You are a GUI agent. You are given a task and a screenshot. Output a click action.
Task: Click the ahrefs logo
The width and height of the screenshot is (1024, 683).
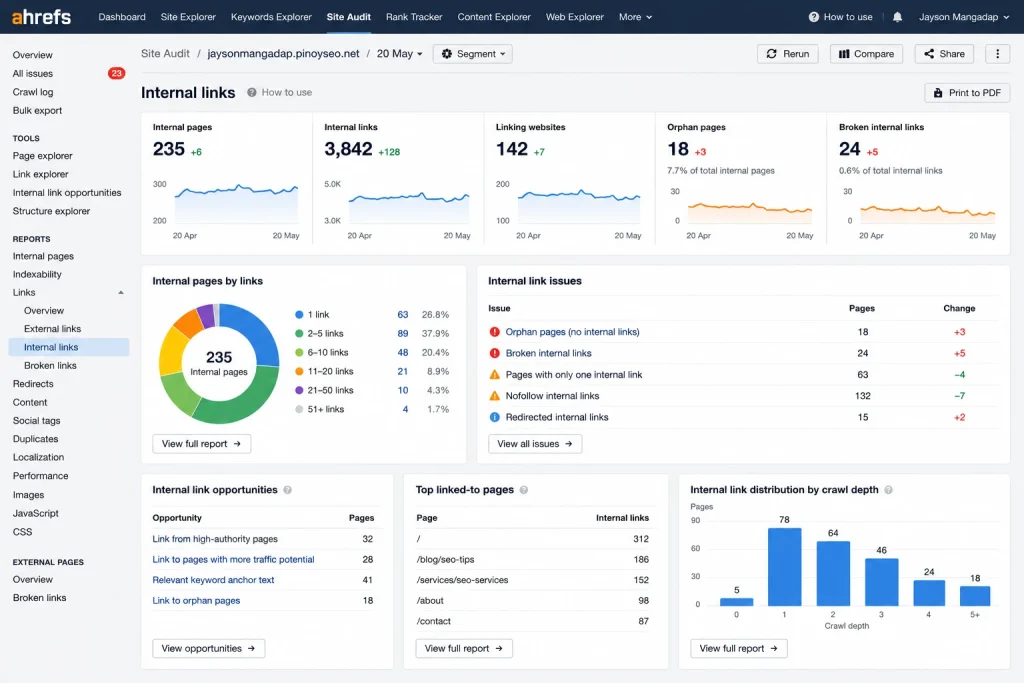(x=41, y=17)
